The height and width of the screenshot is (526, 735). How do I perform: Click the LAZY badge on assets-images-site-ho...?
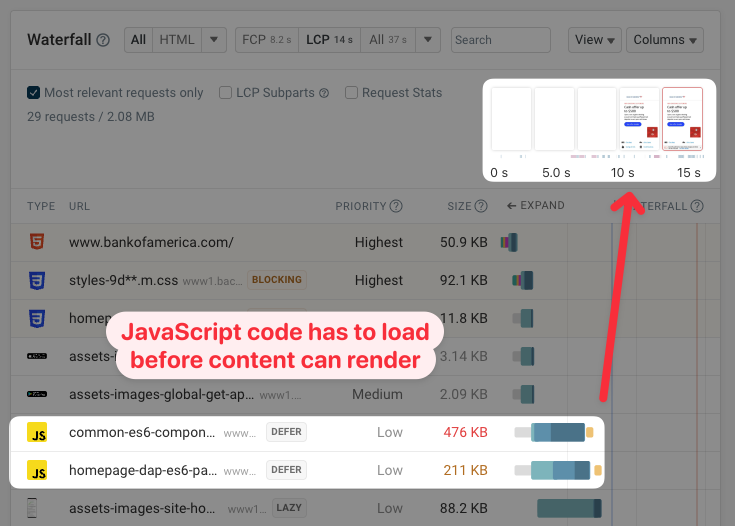[289, 508]
